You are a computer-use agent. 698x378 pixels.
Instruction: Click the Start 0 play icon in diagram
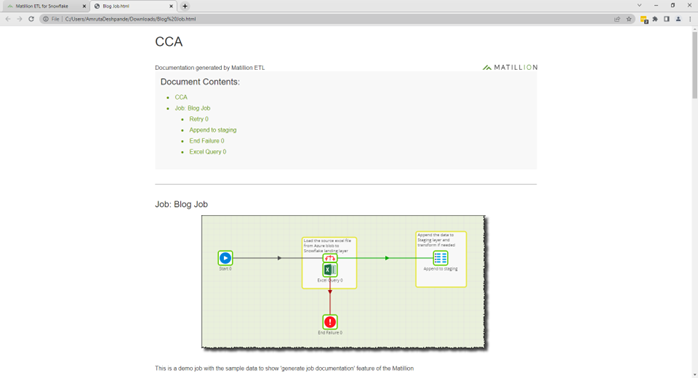coord(225,258)
